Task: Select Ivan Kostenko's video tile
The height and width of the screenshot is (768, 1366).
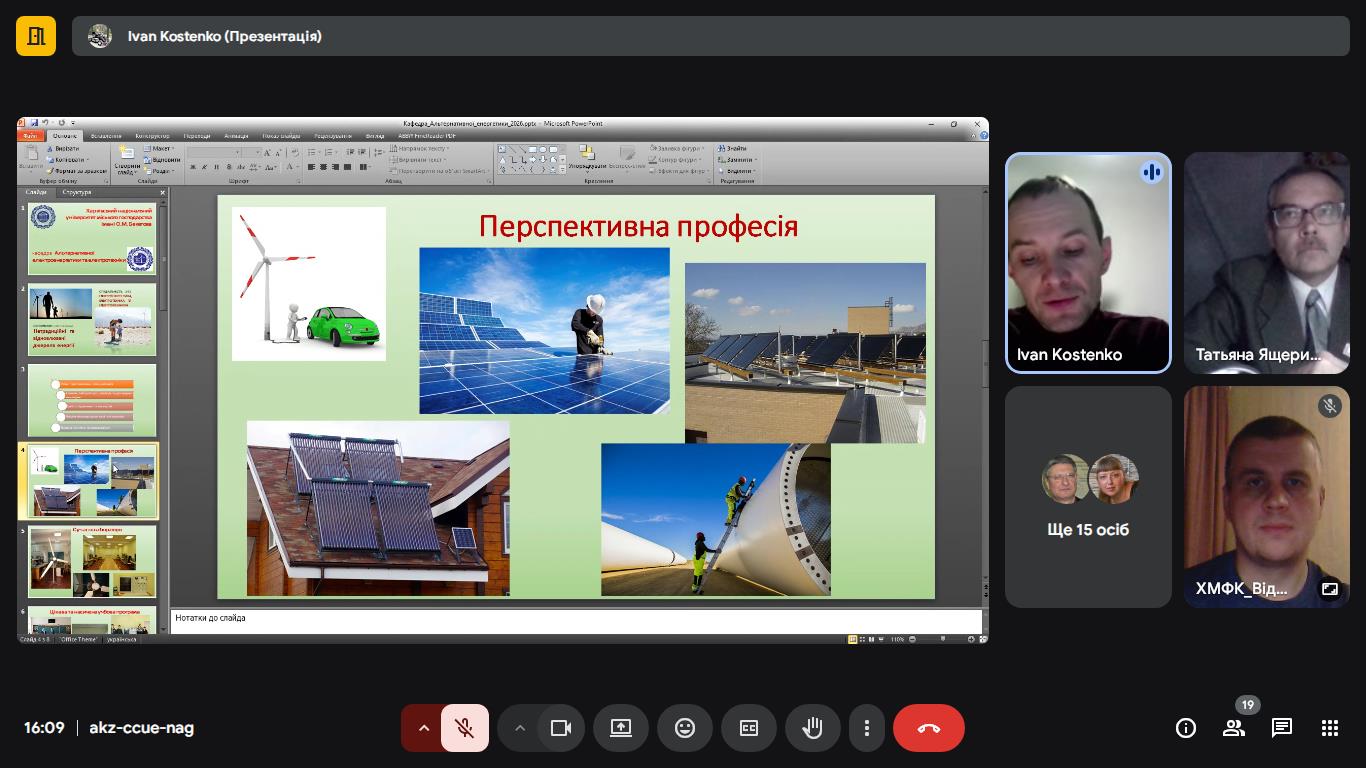Action: 1088,263
